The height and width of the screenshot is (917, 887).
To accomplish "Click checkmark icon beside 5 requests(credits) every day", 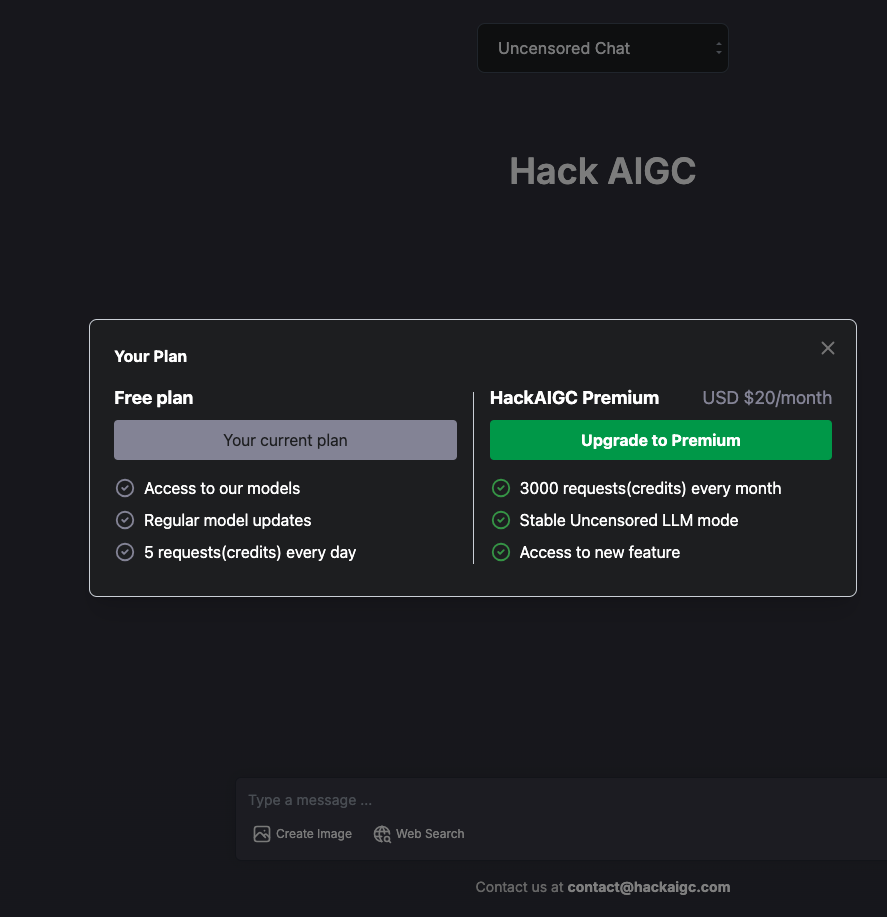I will 125,552.
